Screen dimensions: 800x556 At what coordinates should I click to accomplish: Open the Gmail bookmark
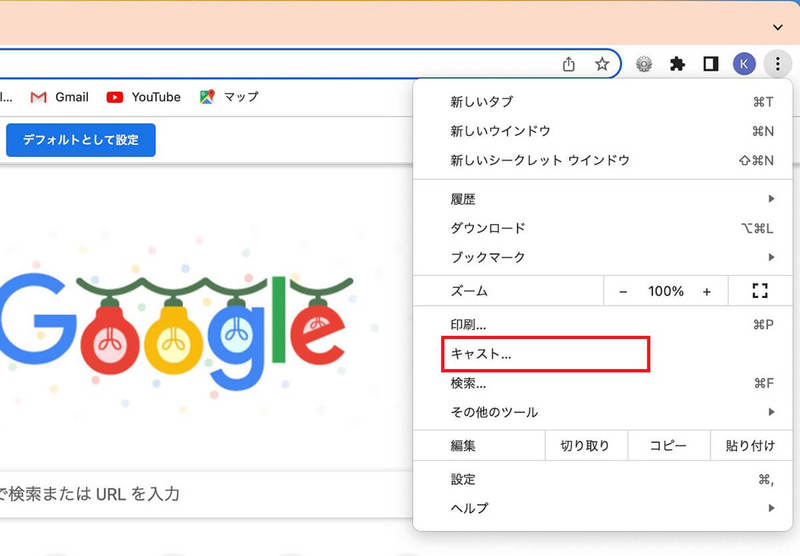pos(60,97)
